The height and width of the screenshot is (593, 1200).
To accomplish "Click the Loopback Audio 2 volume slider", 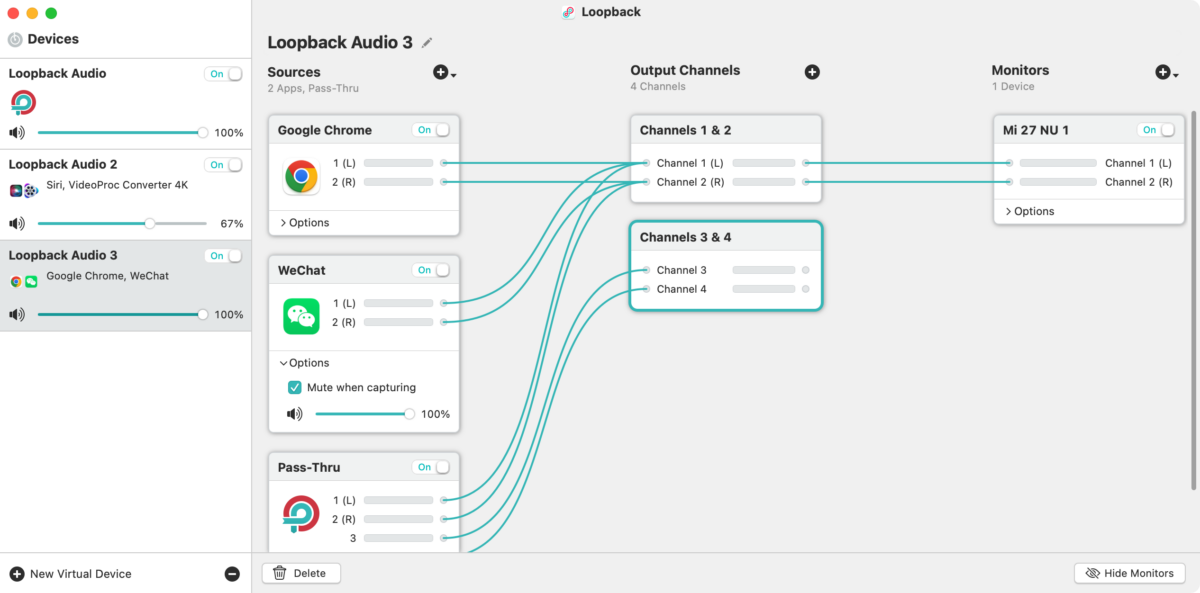I will [x=121, y=223].
